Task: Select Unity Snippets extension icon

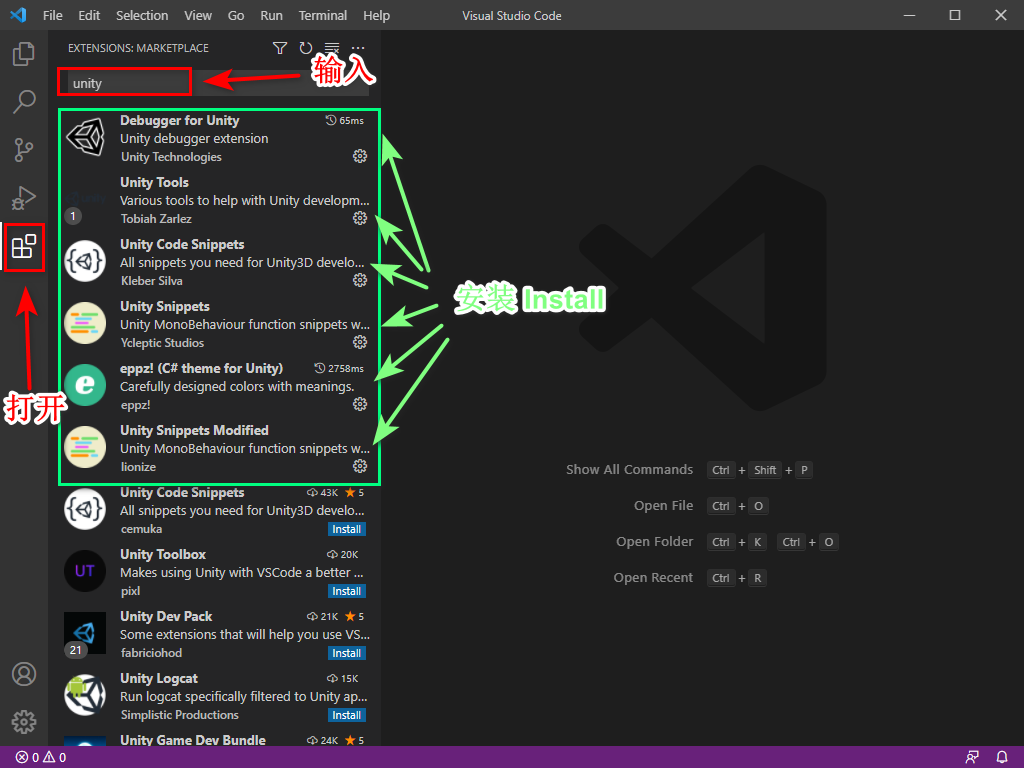Action: 85,323
